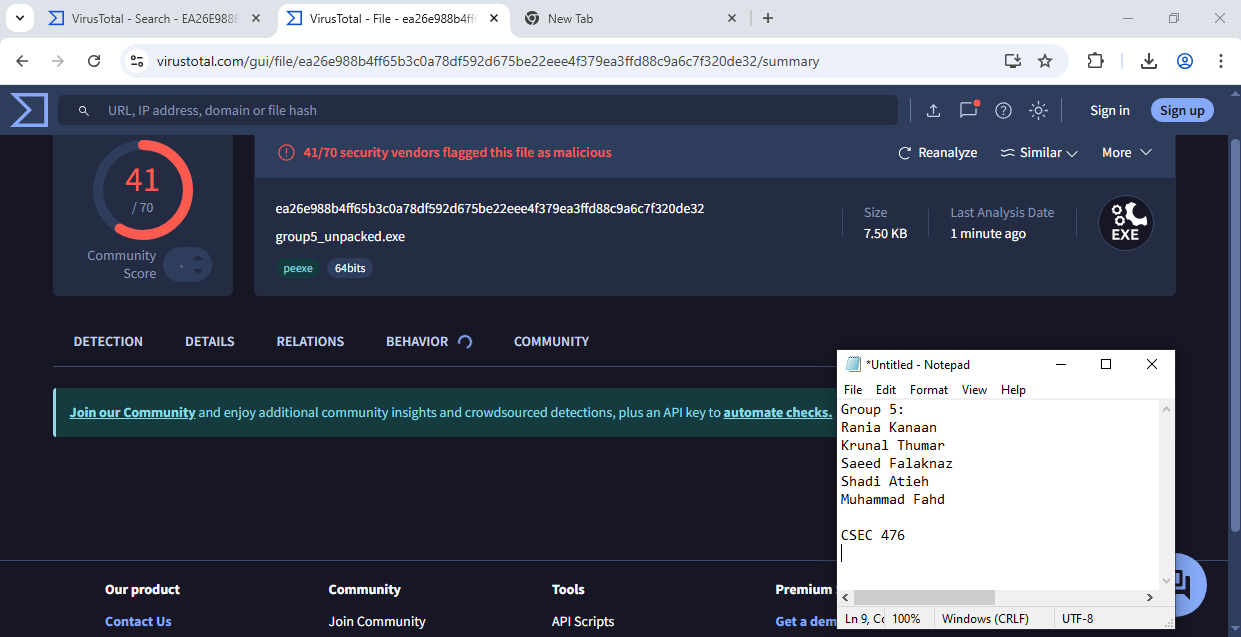Click the Notepad app icon in title bar
The height and width of the screenshot is (637, 1241).
click(853, 364)
